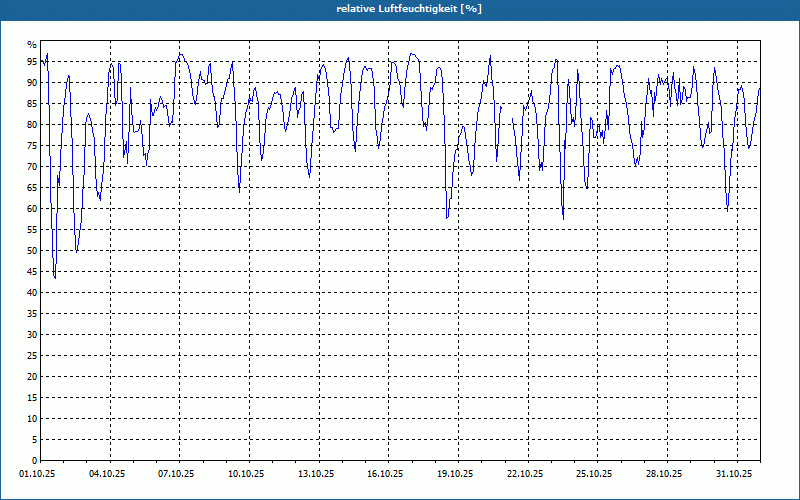Select the x-axis date label 10.10.25
This screenshot has width=800, height=500.
coord(246,474)
